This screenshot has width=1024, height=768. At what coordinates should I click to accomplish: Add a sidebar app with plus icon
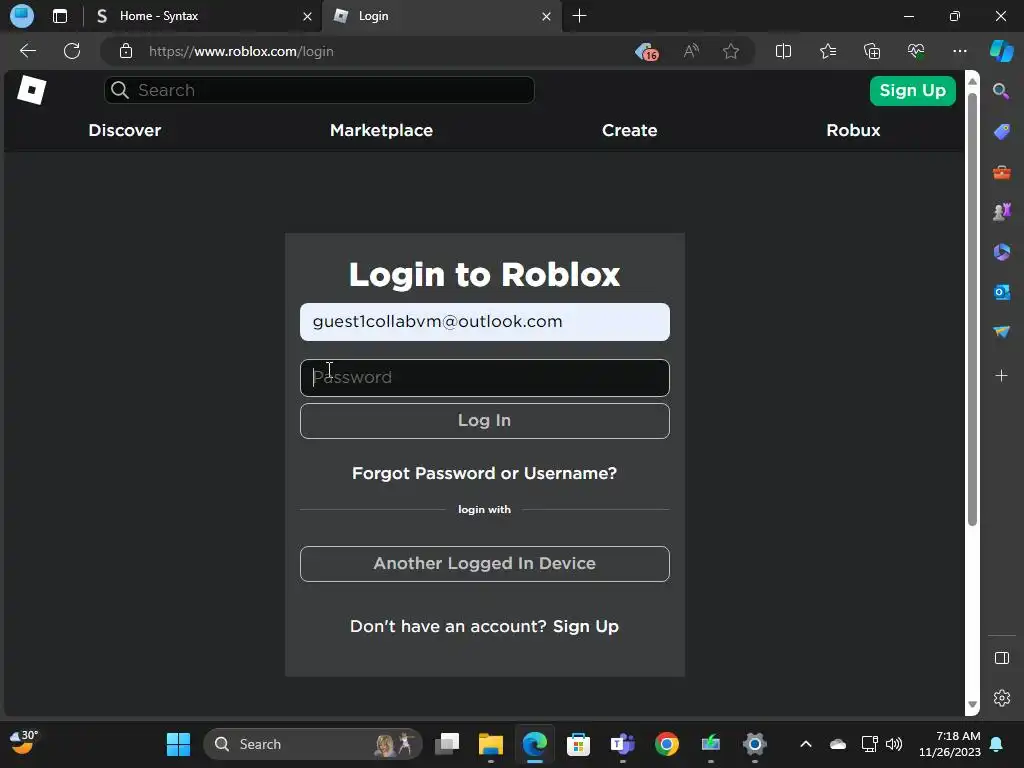click(x=1001, y=376)
